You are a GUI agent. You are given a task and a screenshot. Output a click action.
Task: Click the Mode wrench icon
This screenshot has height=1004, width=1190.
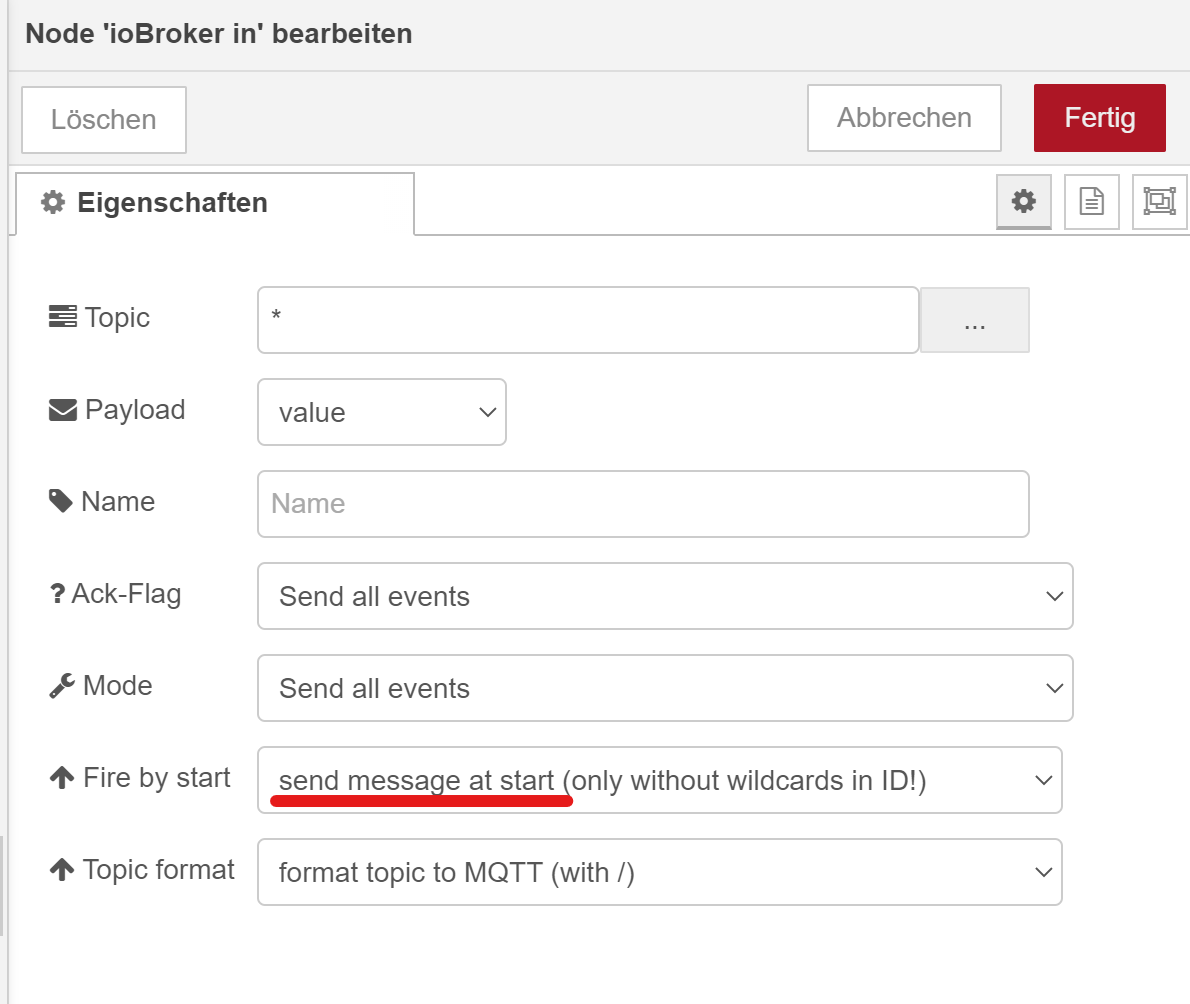(61, 685)
